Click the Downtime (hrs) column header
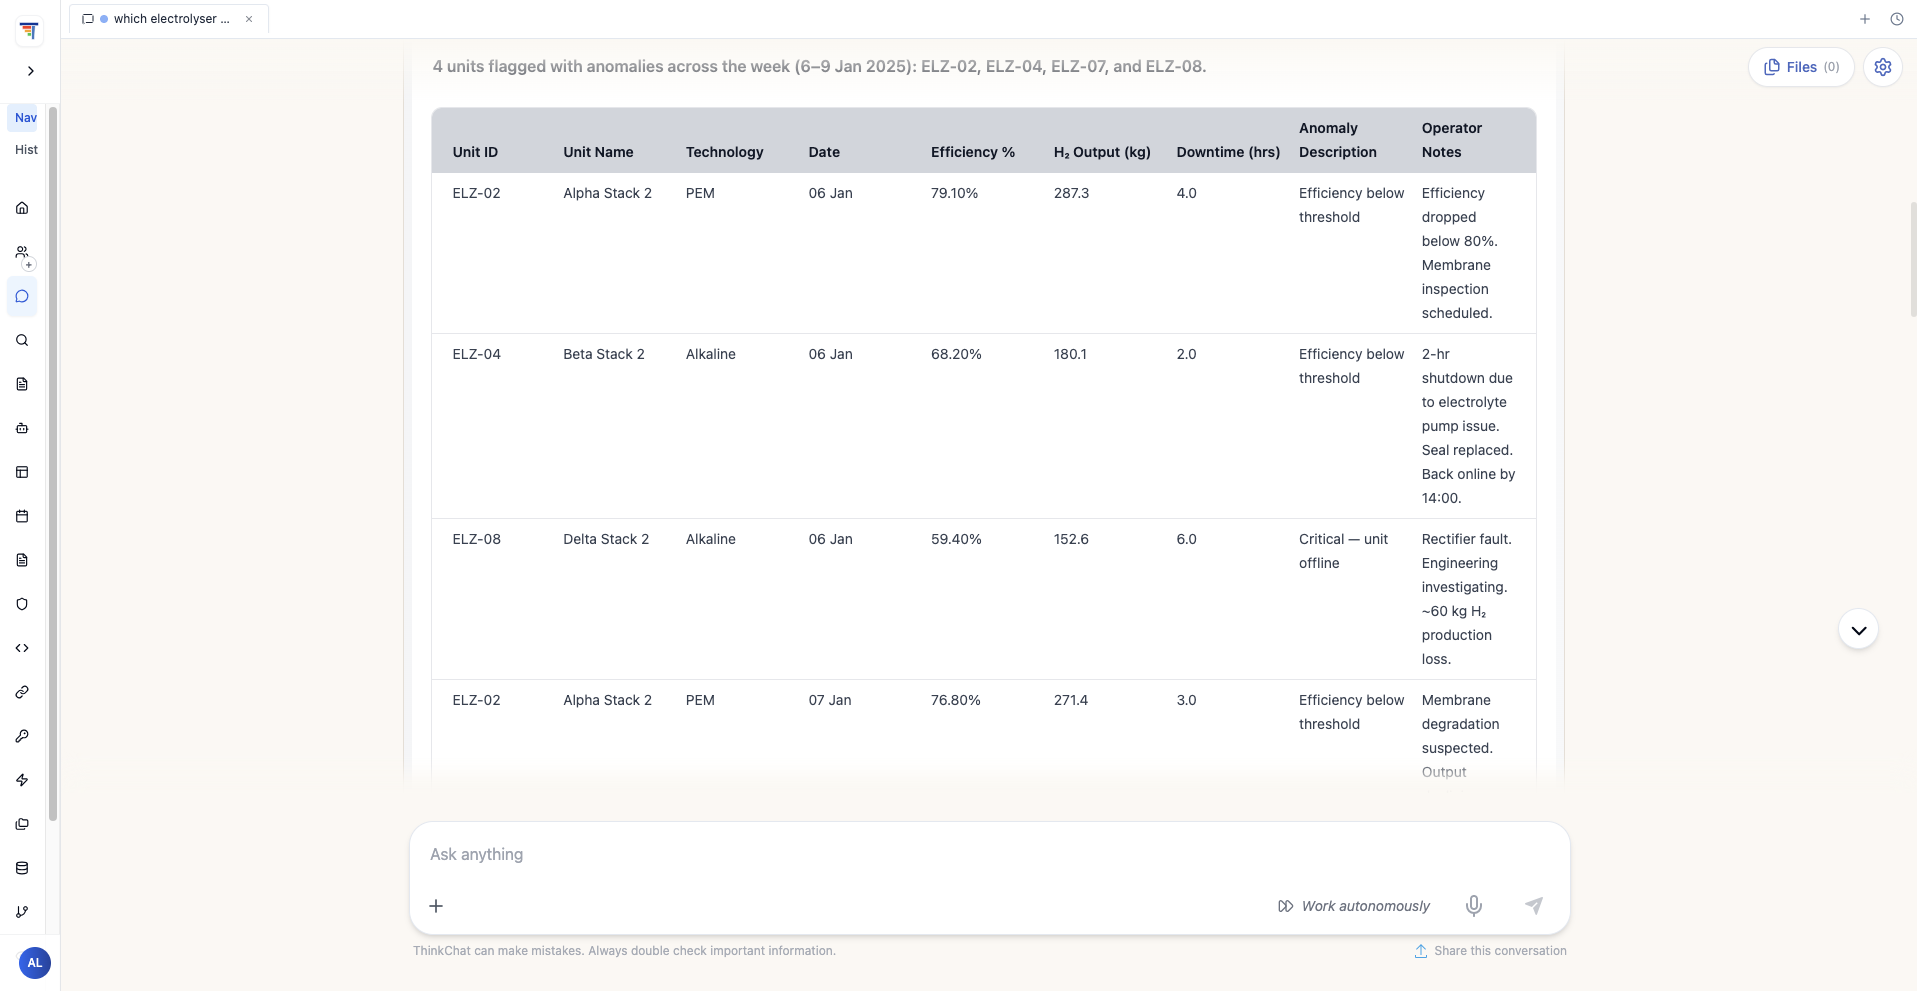The height and width of the screenshot is (991, 1917). pyautogui.click(x=1228, y=152)
